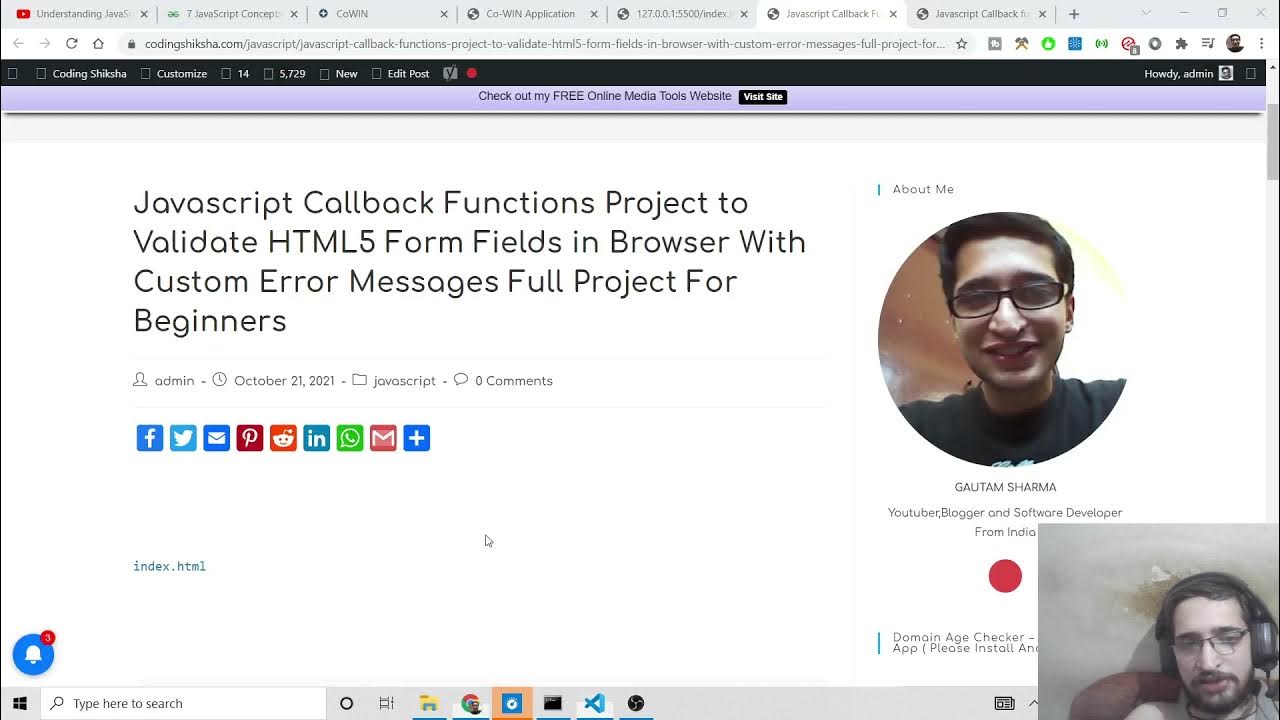This screenshot has width=1280, height=720.
Task: Open the tab search dropdown arrow
Action: coord(1146,14)
